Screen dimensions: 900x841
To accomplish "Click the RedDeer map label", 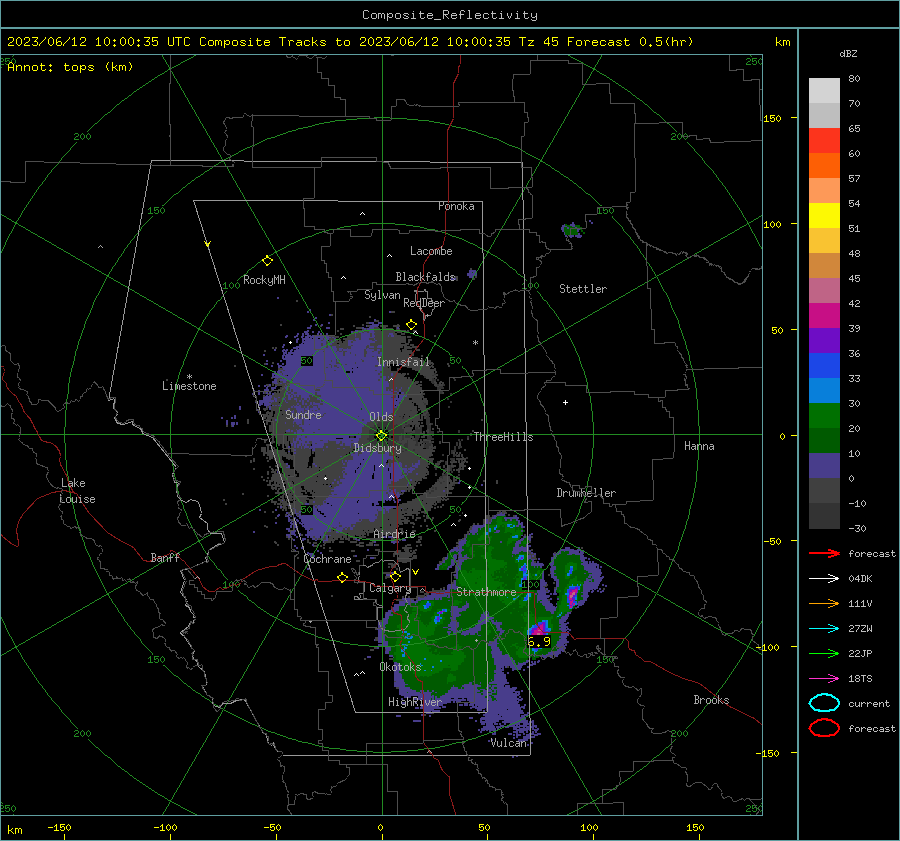I will (x=424, y=303).
